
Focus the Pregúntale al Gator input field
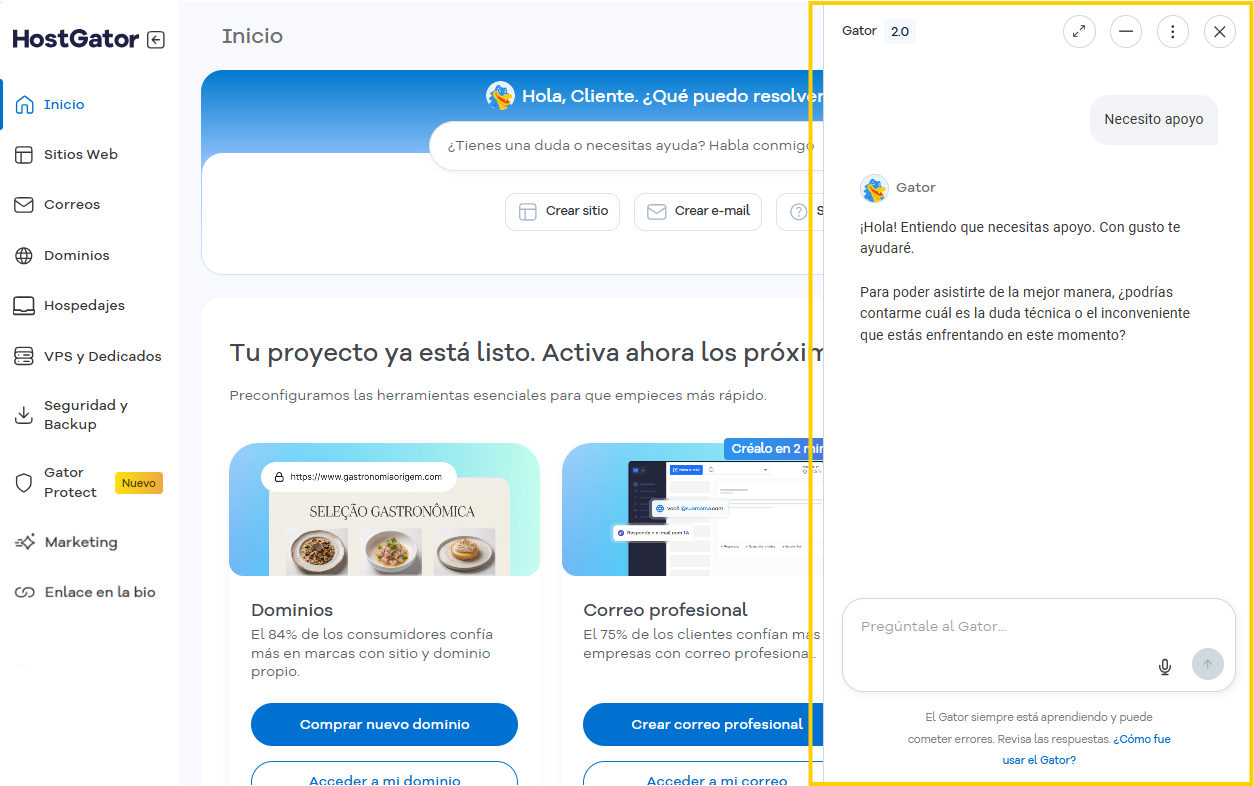1039,645
